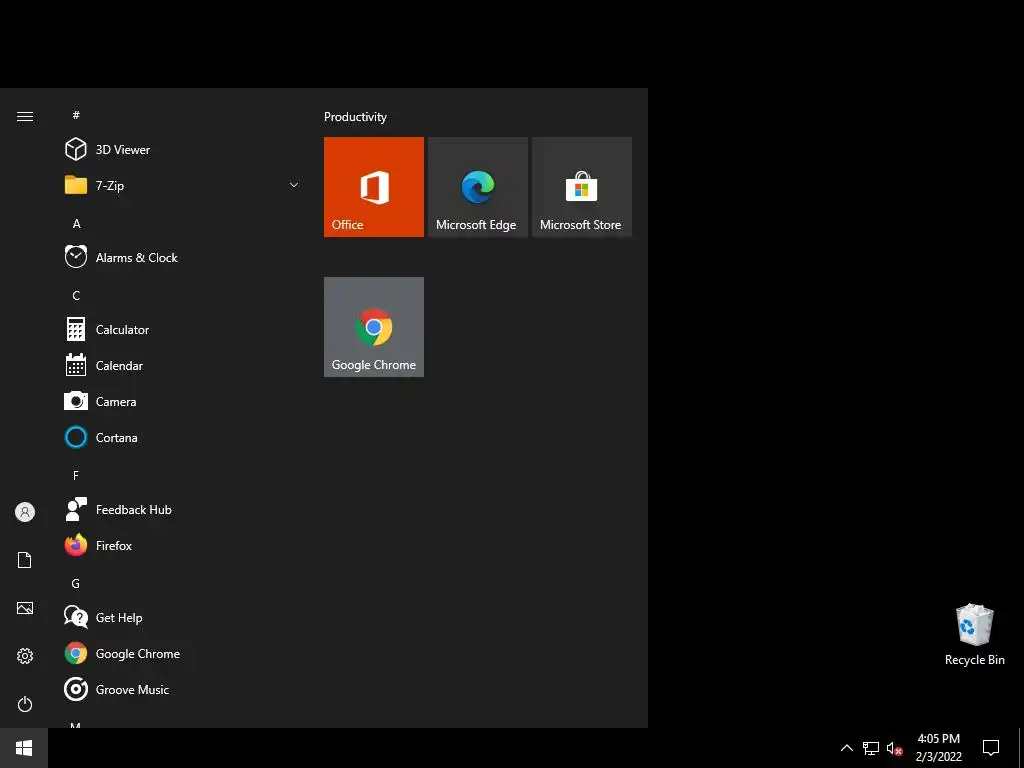Click the Office tile
1024x768 pixels.
point(374,187)
